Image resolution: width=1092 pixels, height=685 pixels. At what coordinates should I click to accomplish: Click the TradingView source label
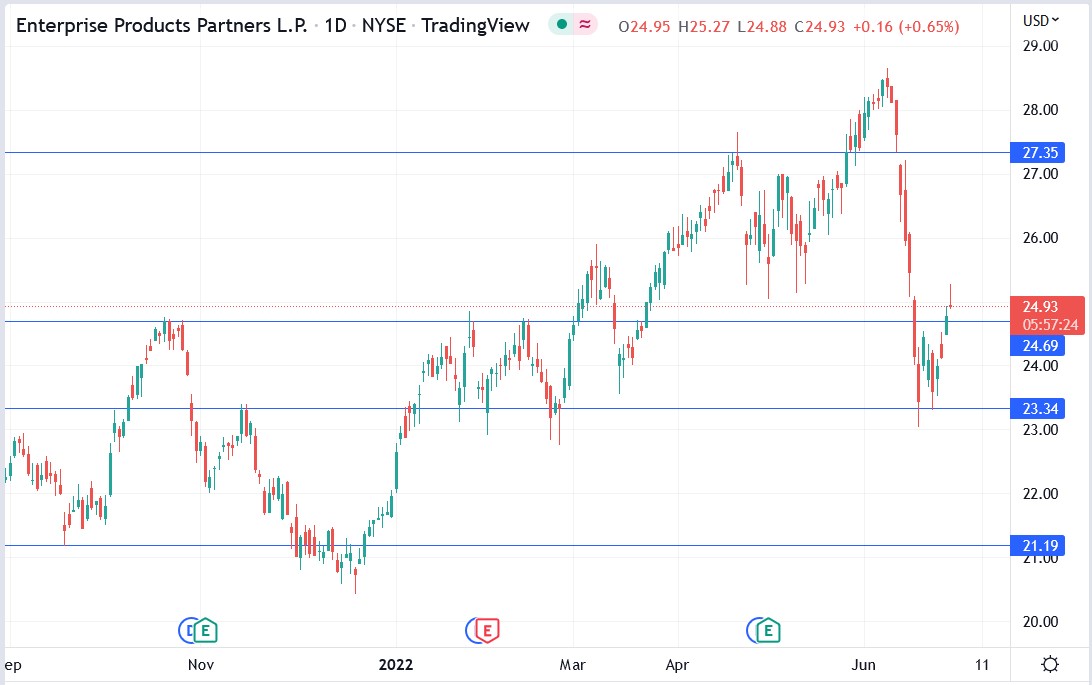[476, 25]
